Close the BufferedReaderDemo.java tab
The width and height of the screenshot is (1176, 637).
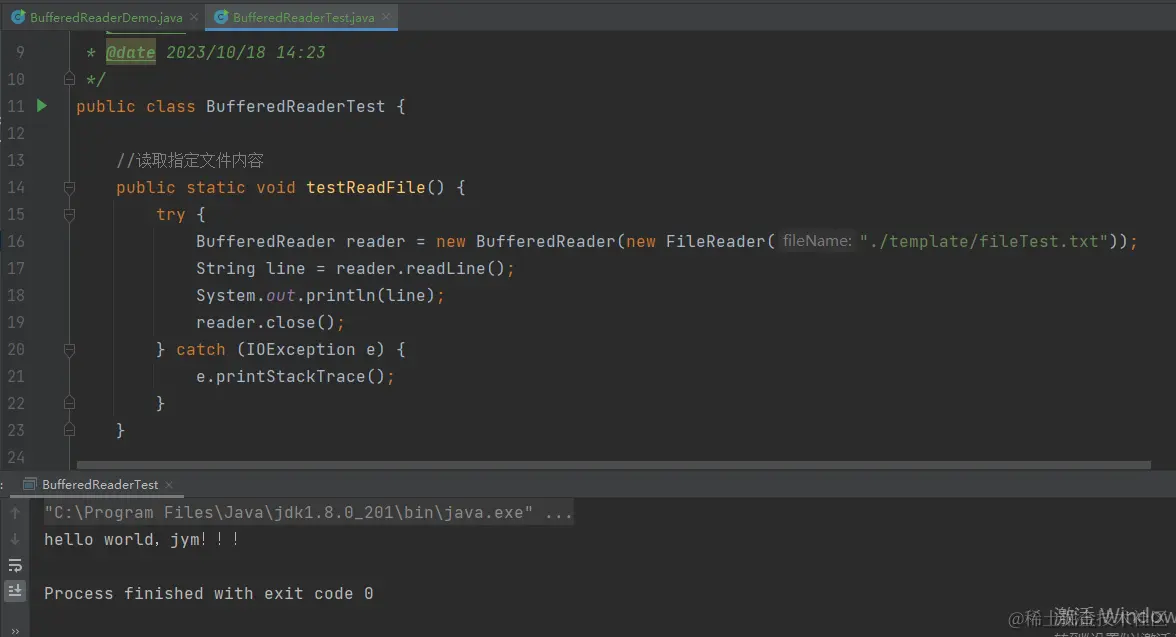click(194, 17)
